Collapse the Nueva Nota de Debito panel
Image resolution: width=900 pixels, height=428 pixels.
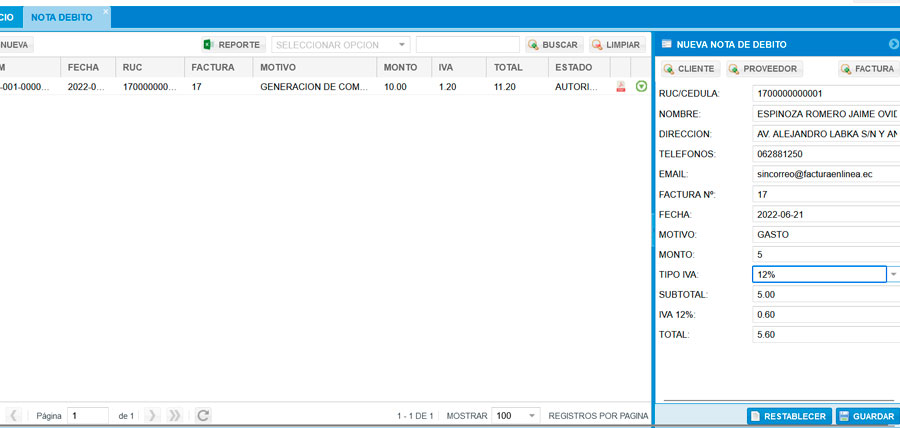(893, 44)
